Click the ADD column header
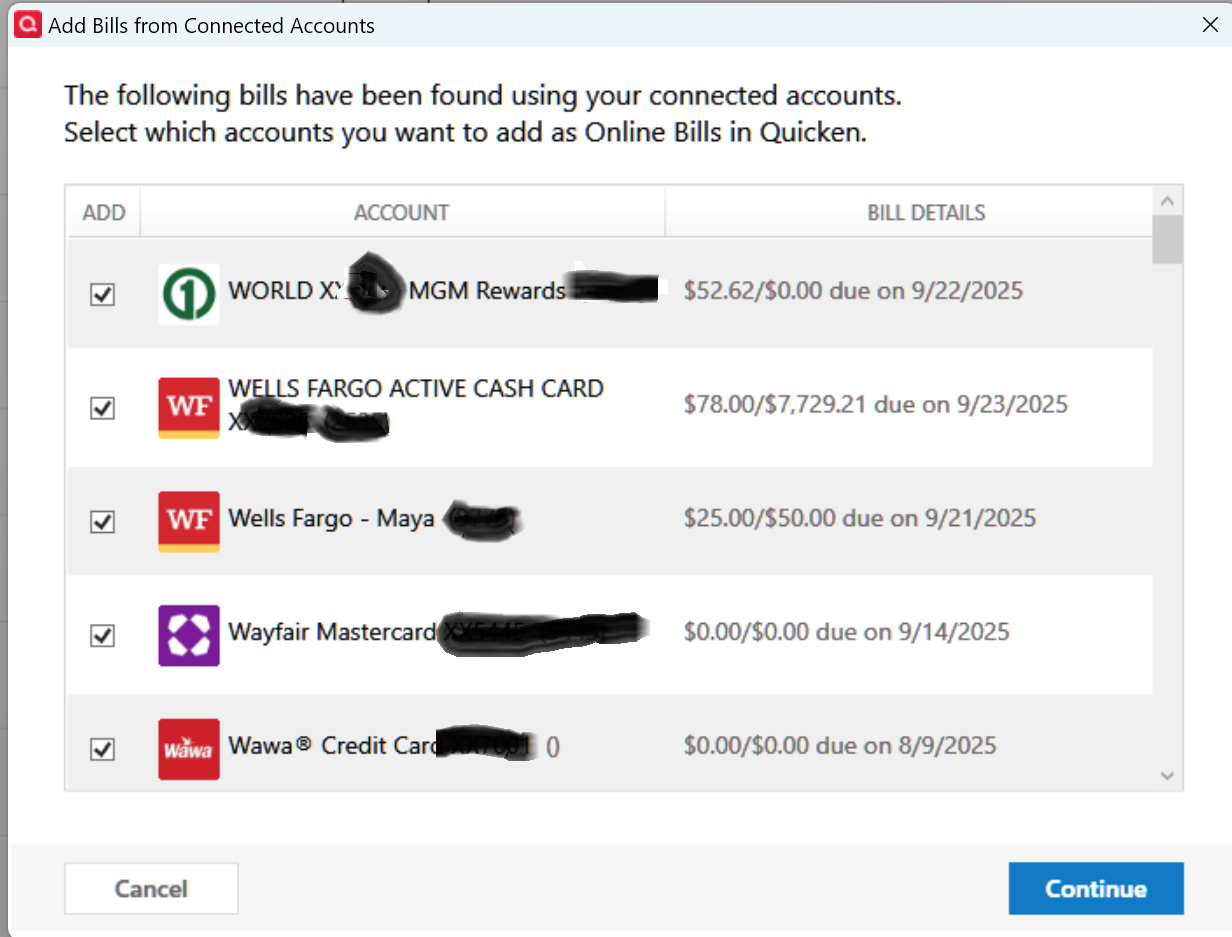Image resolution: width=1232 pixels, height=937 pixels. 104,213
